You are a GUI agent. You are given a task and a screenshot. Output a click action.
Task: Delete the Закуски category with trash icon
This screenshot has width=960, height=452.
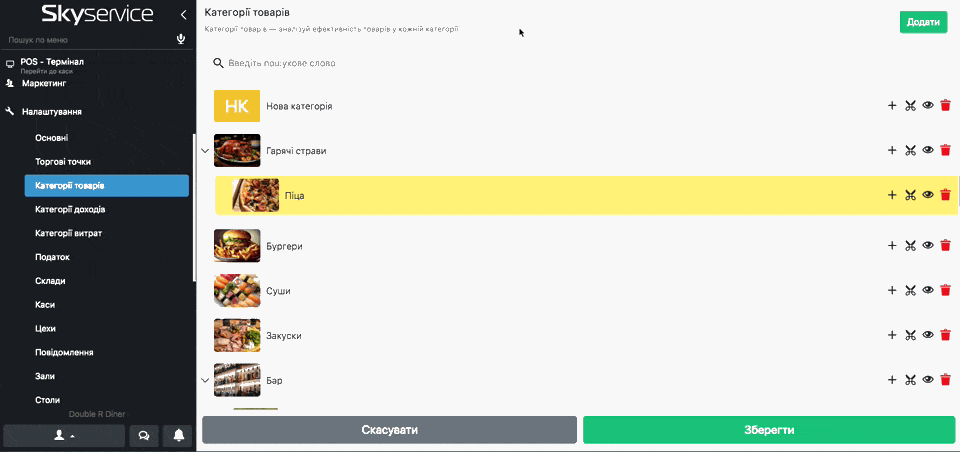coord(946,335)
